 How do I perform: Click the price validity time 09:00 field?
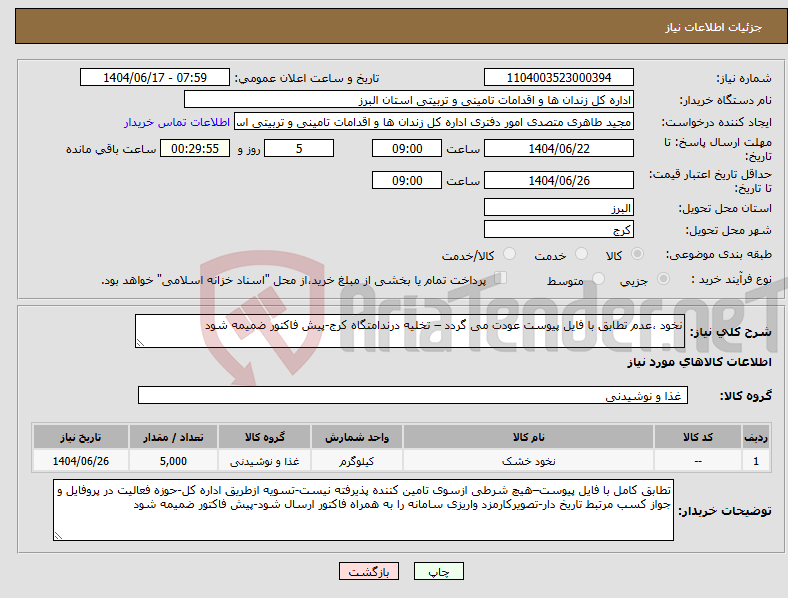coord(407,180)
